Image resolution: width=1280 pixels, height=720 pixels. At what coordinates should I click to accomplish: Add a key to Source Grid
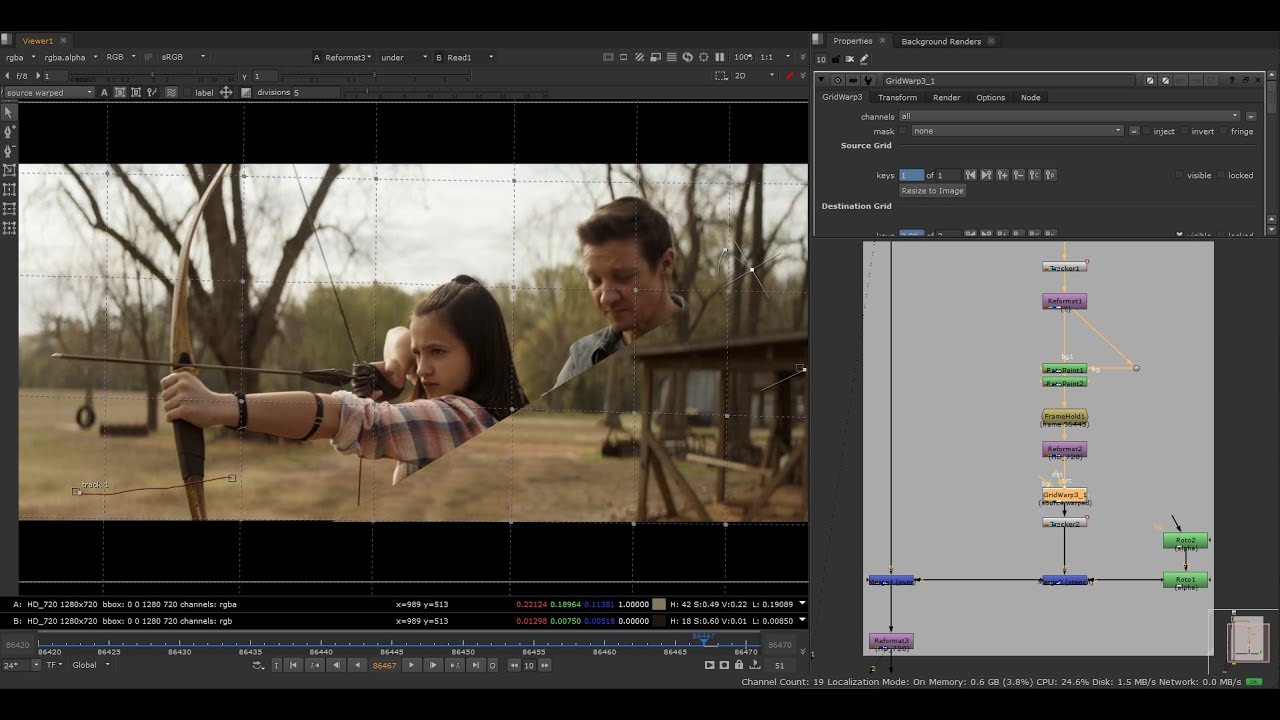tap(1002, 175)
